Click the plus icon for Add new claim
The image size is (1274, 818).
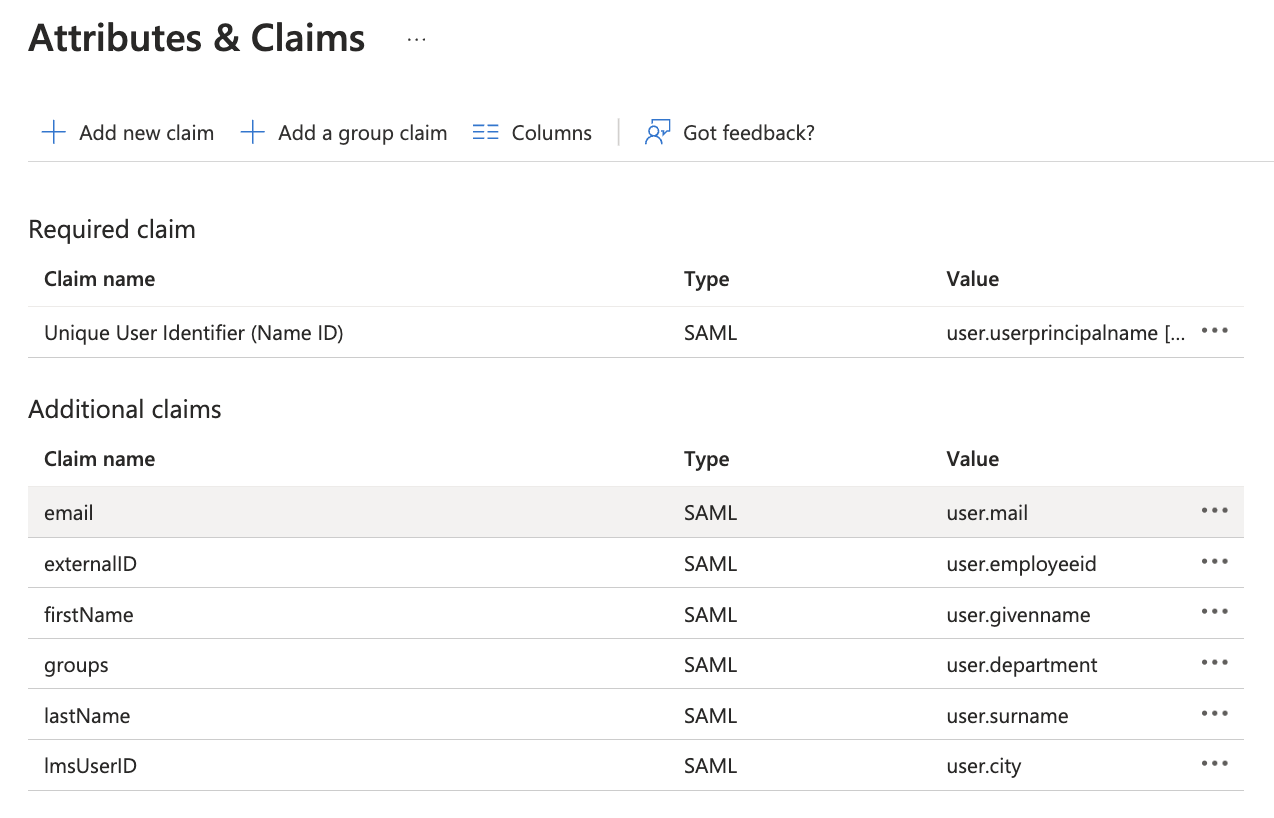(53, 133)
